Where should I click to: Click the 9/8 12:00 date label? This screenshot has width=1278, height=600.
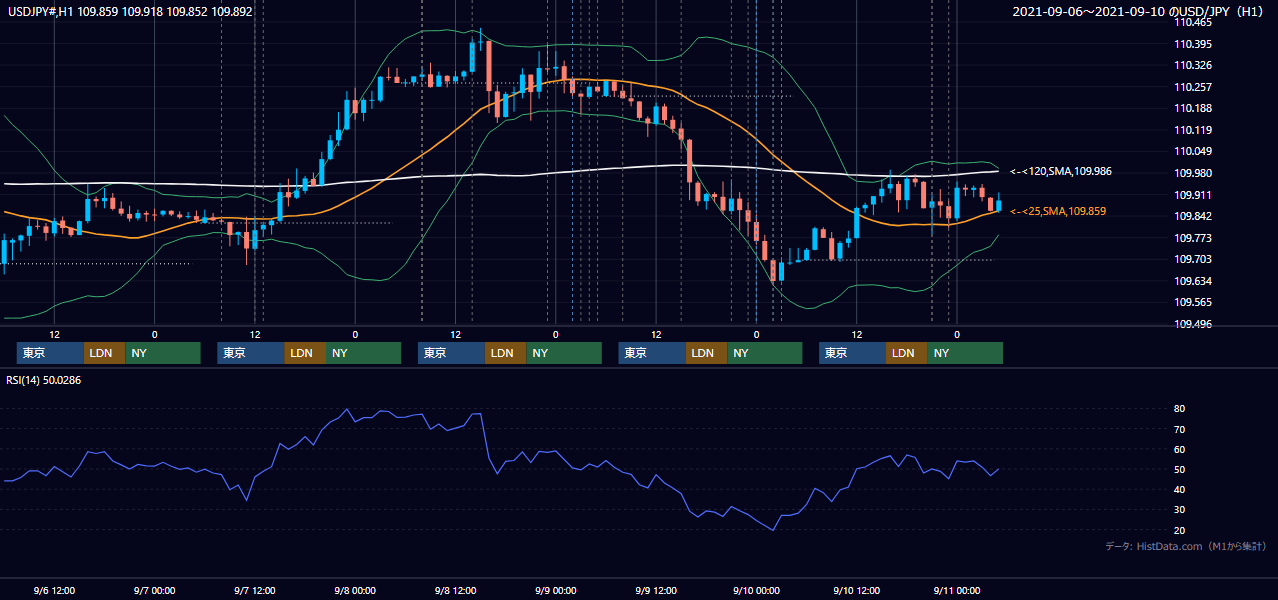455,590
